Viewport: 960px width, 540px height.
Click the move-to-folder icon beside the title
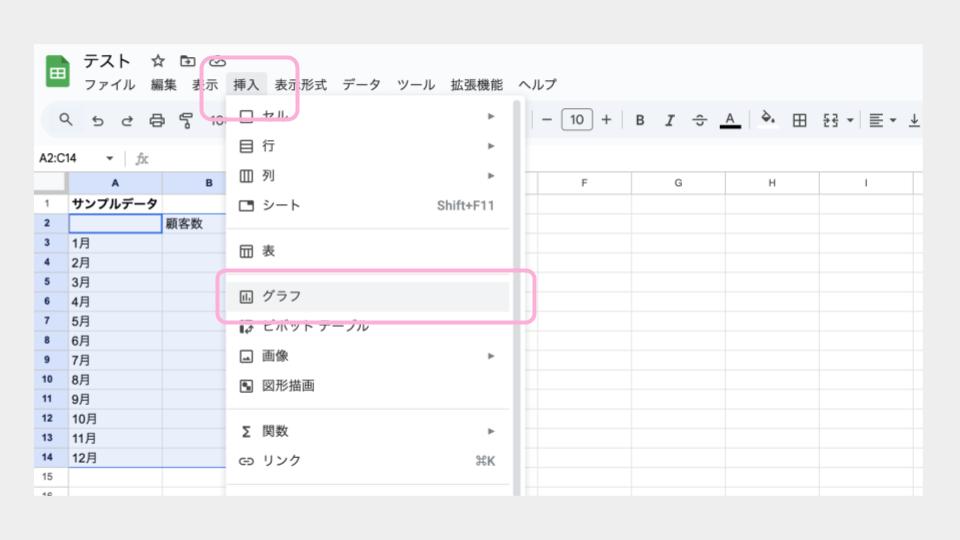coord(187,62)
